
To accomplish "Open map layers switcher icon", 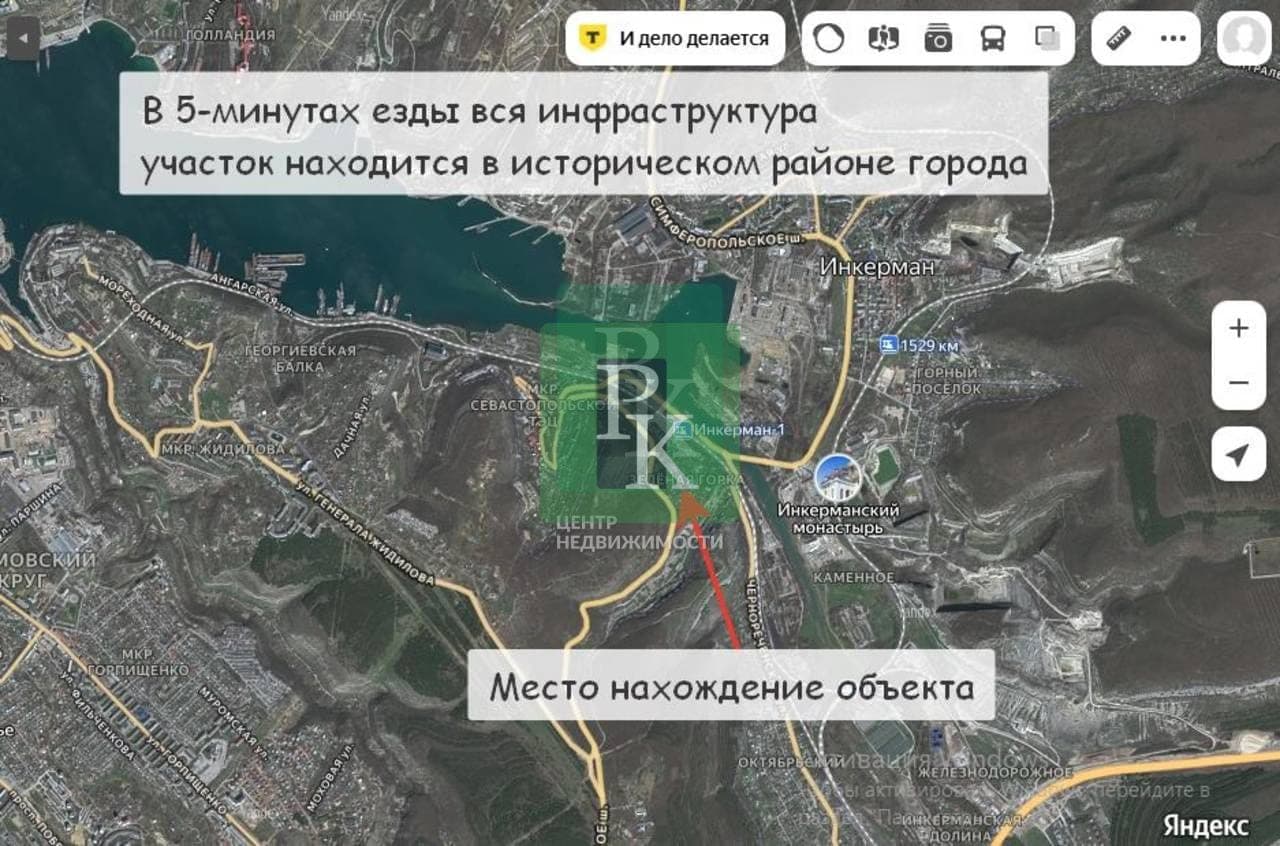I will click(x=1047, y=39).
